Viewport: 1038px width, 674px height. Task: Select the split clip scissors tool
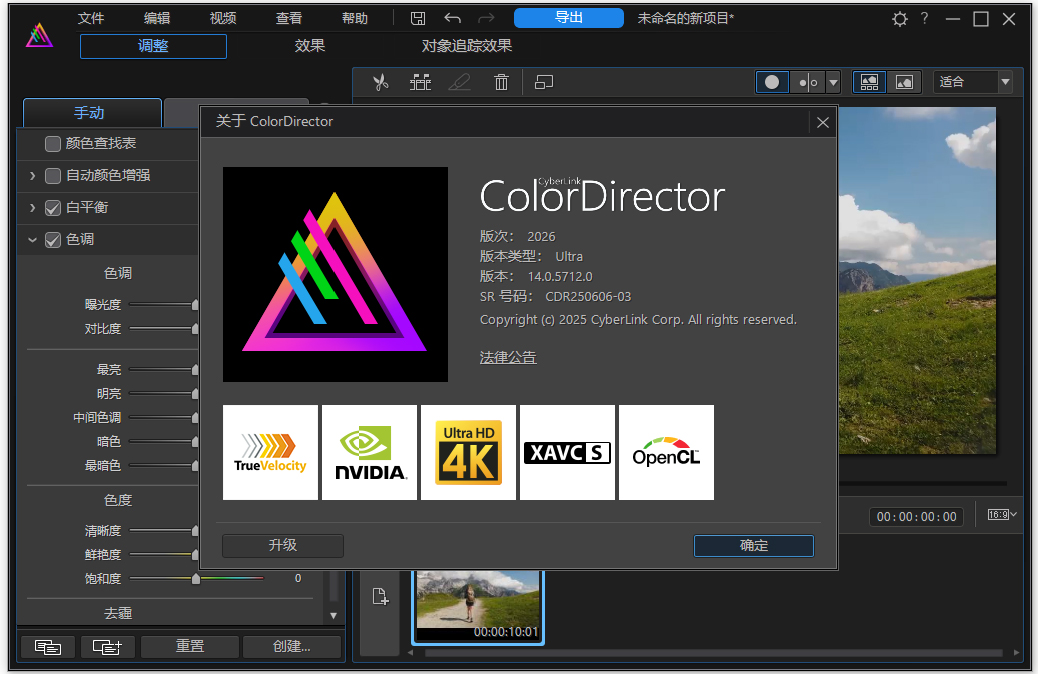click(x=380, y=82)
